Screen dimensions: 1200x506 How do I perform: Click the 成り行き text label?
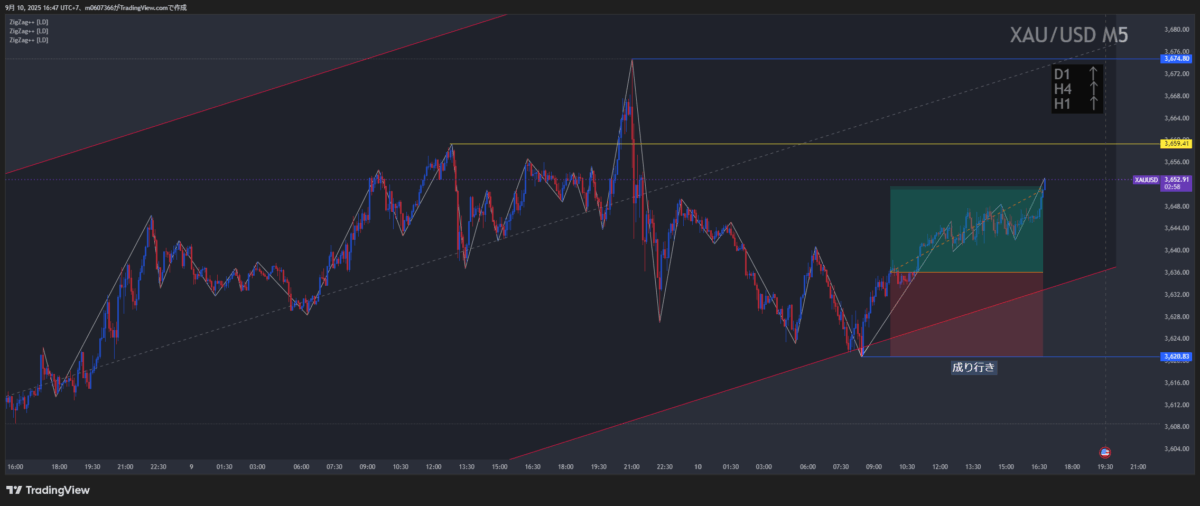973,368
